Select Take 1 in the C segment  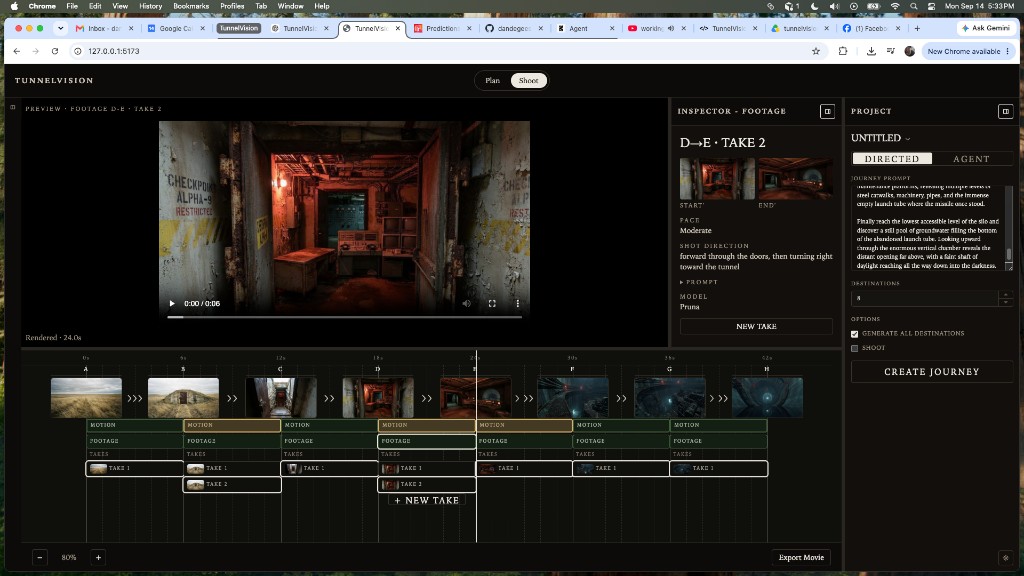pyautogui.click(x=329, y=468)
